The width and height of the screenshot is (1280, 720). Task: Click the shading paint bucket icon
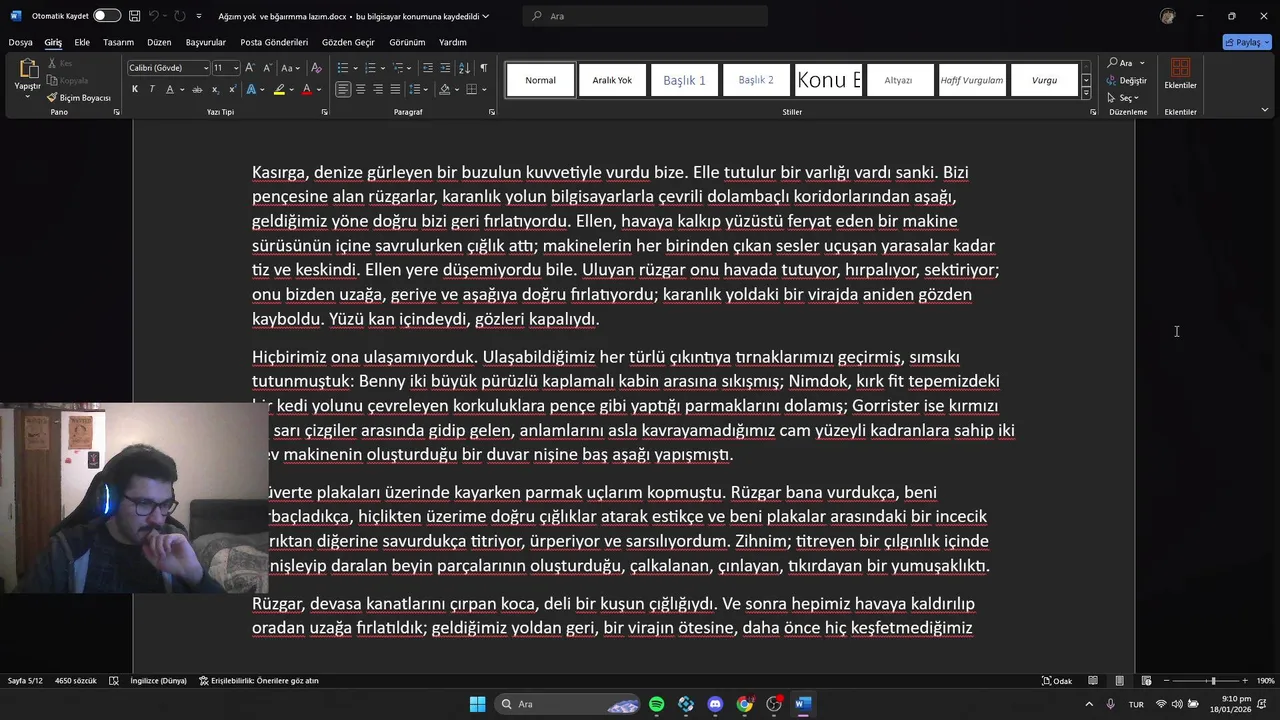point(444,90)
